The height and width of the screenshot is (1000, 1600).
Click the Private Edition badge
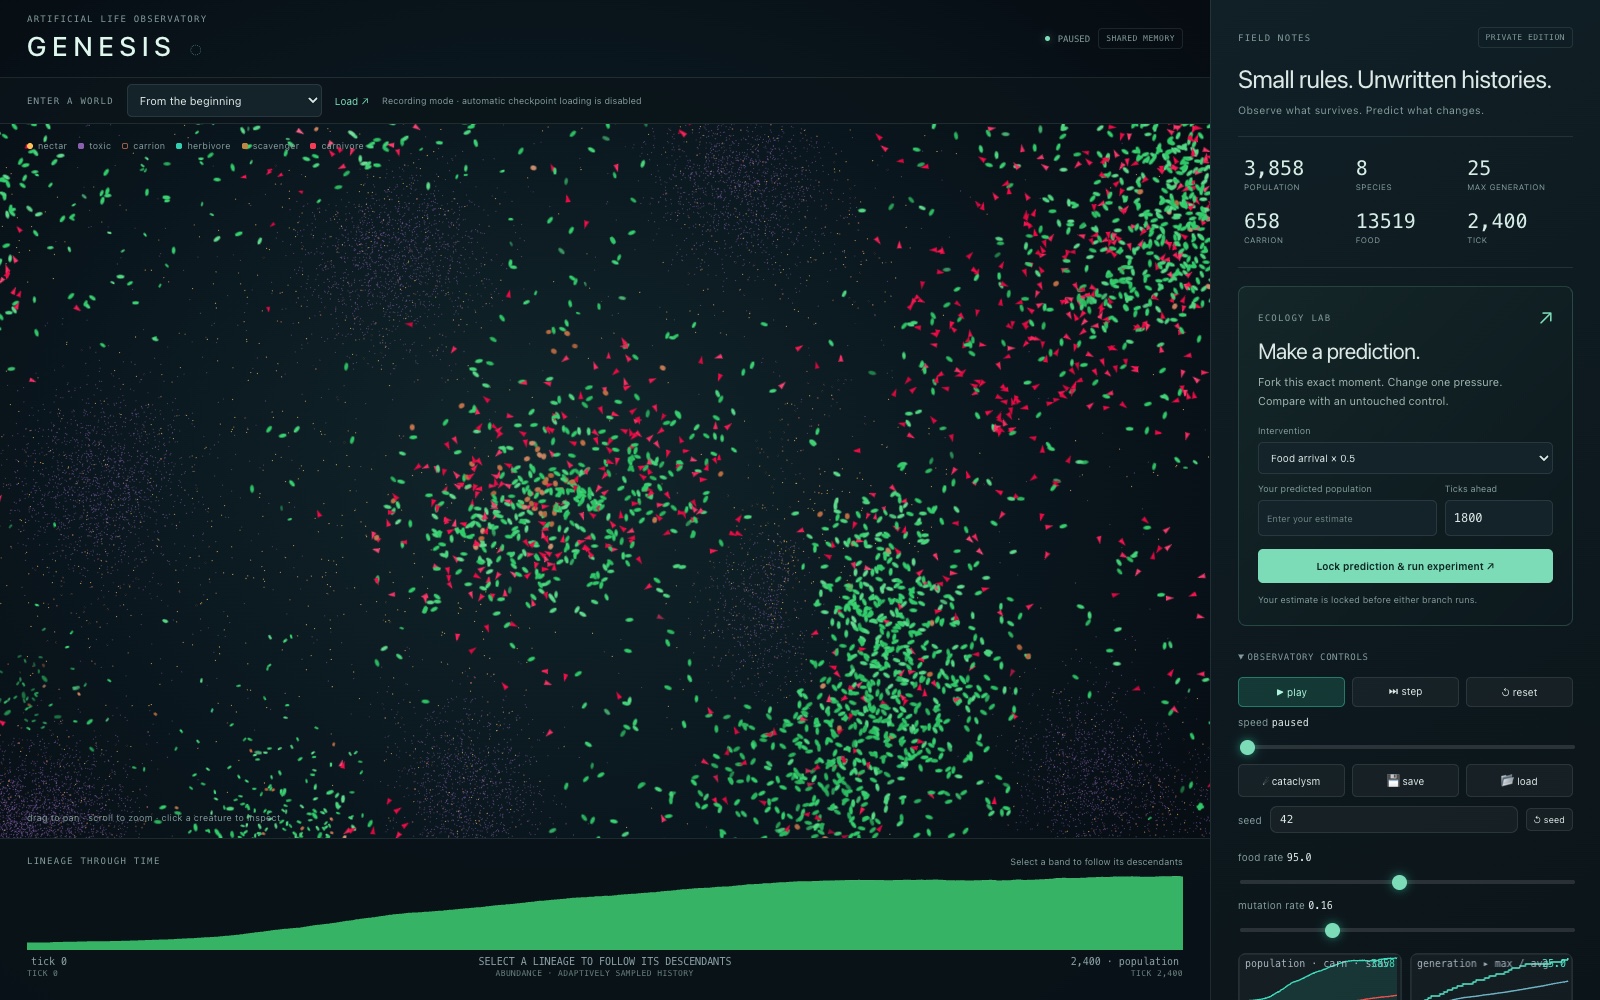coord(1525,38)
